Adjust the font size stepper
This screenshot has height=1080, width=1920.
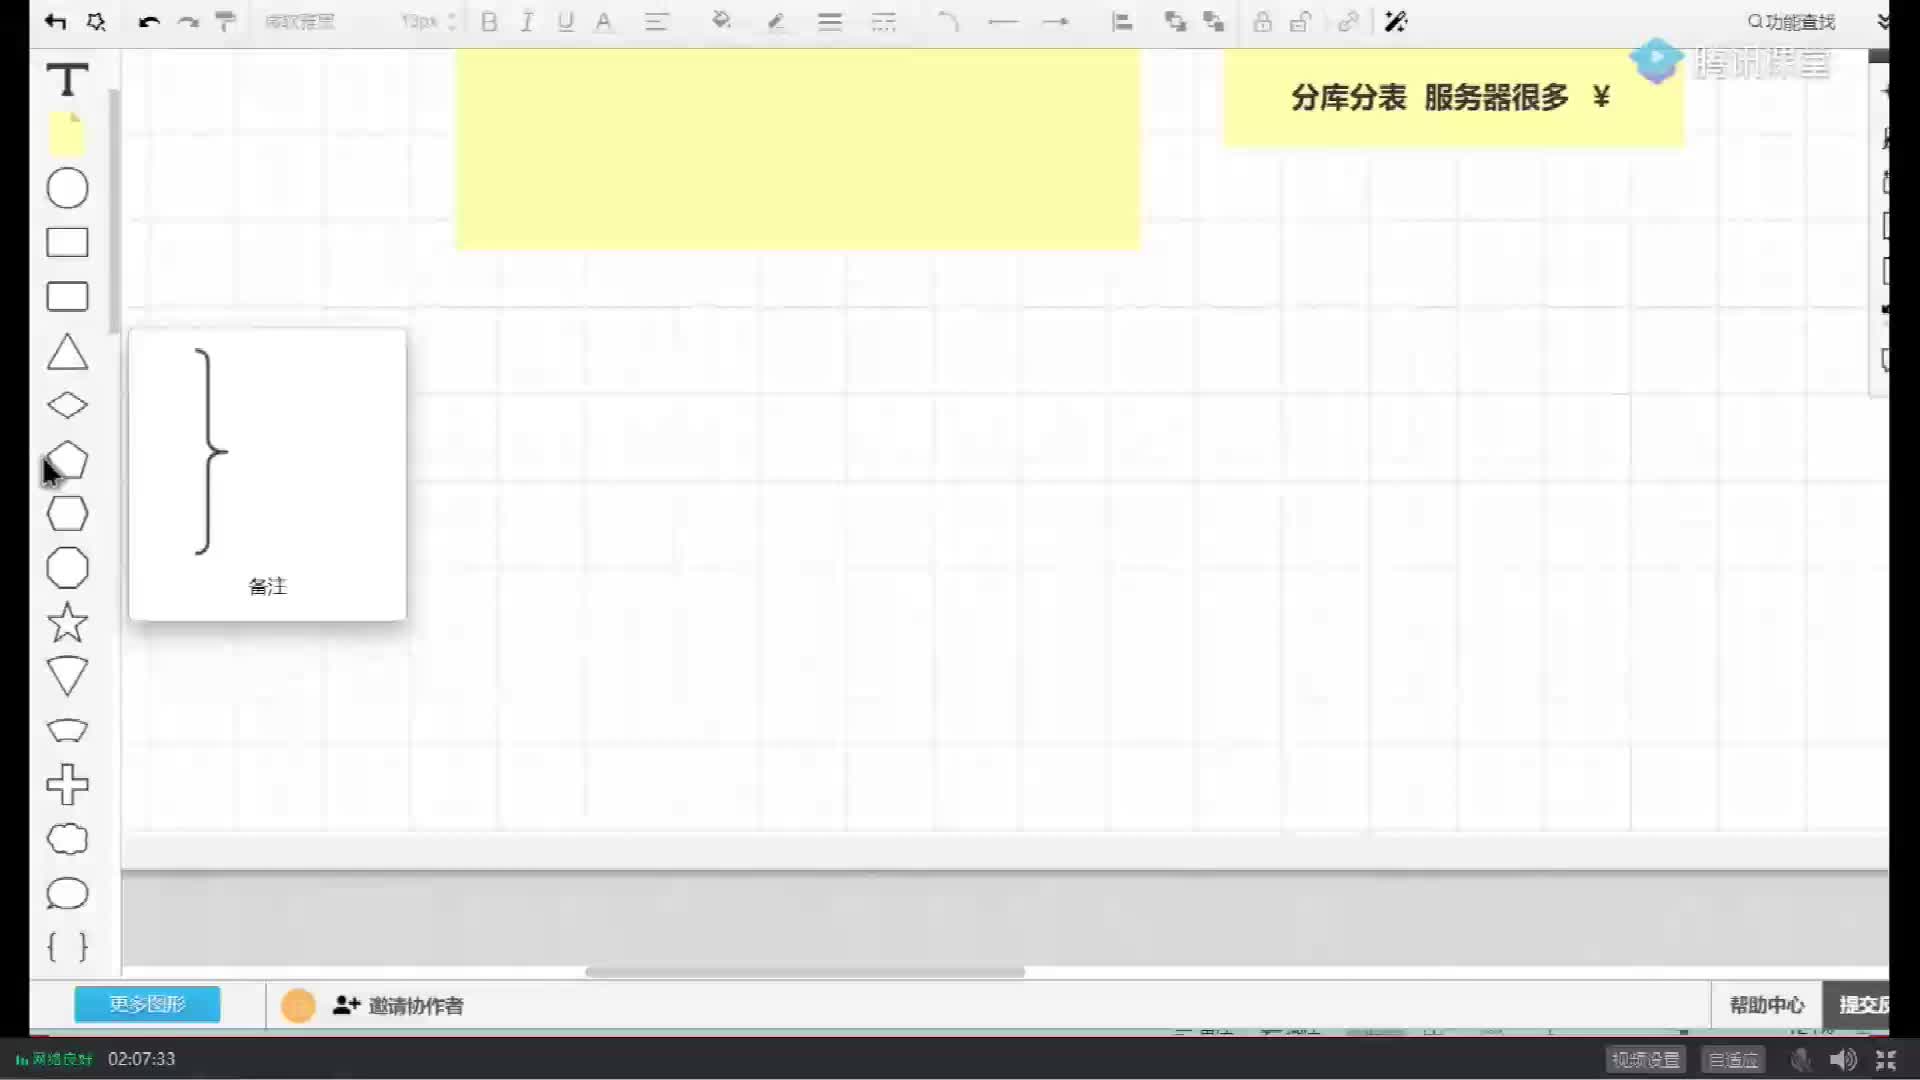pos(452,22)
